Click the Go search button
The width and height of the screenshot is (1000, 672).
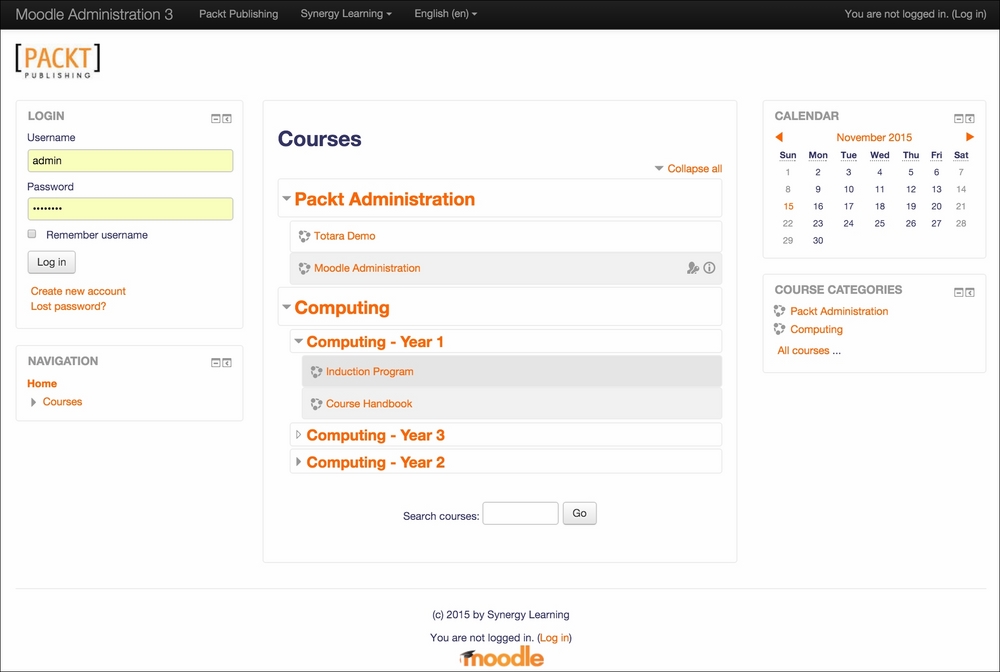[x=579, y=513]
